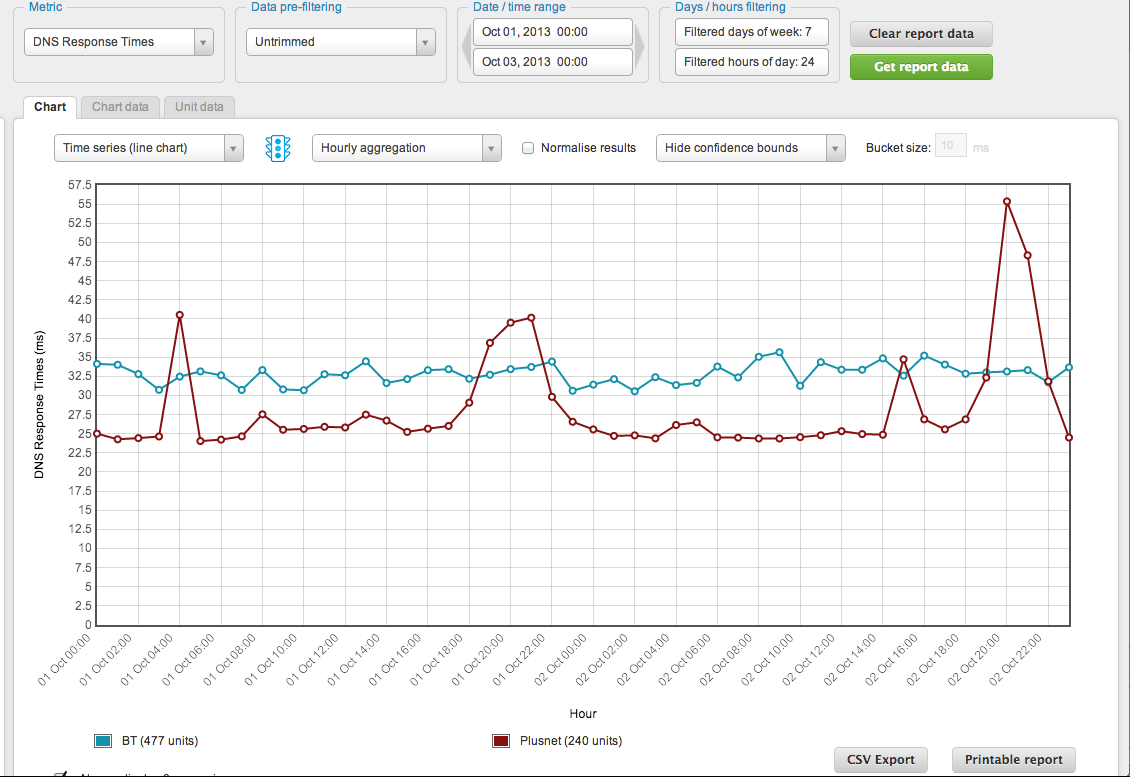Select the Chart tab
Viewport: 1130px width, 777px height.
50,107
